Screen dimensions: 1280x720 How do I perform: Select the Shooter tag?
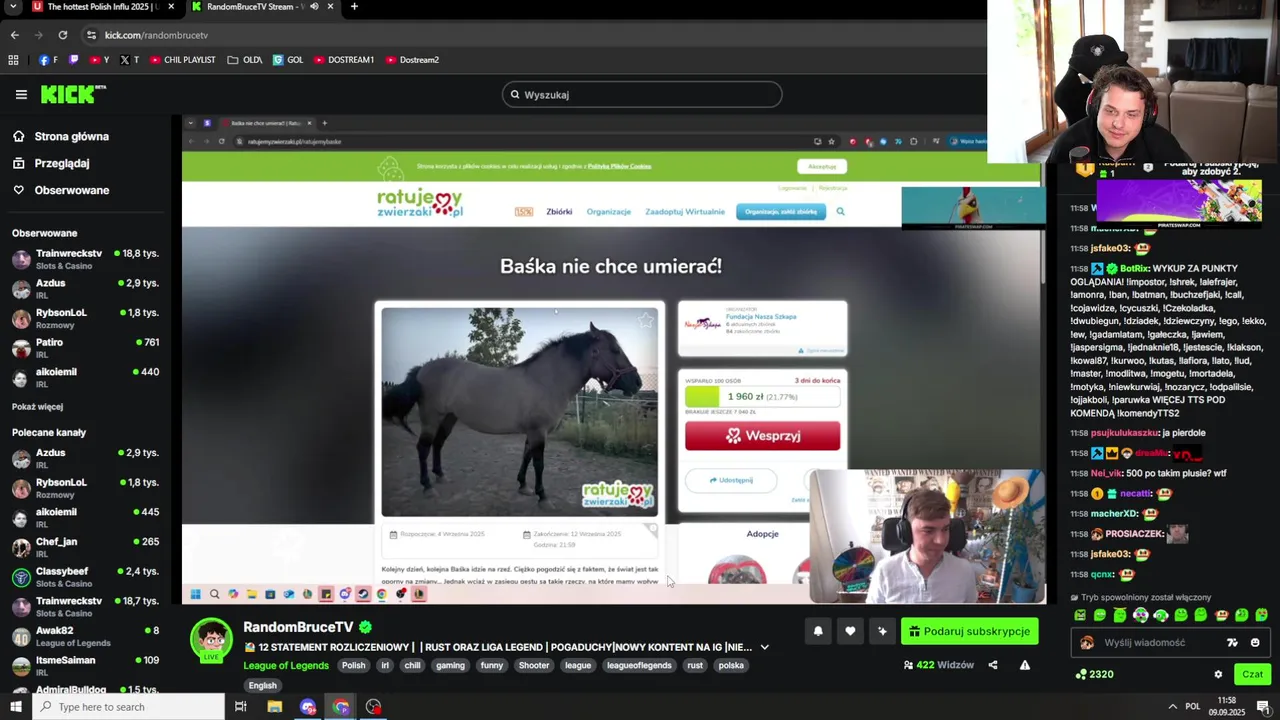[x=534, y=666]
